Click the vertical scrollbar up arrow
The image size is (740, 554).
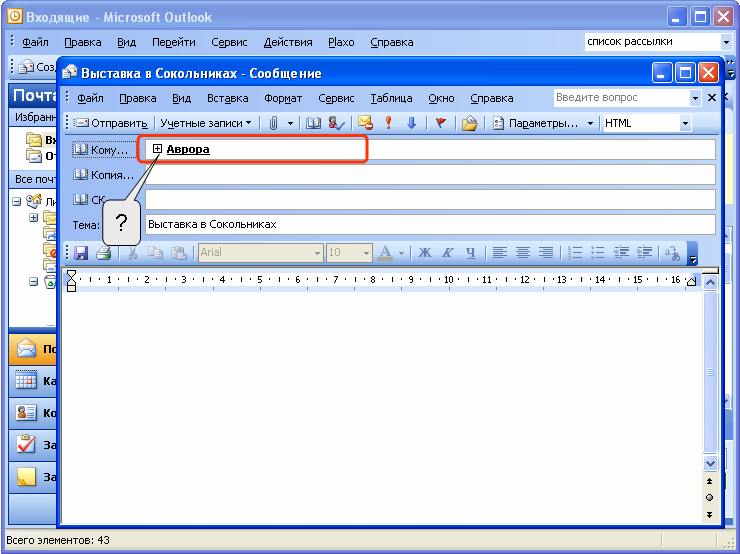tap(710, 283)
